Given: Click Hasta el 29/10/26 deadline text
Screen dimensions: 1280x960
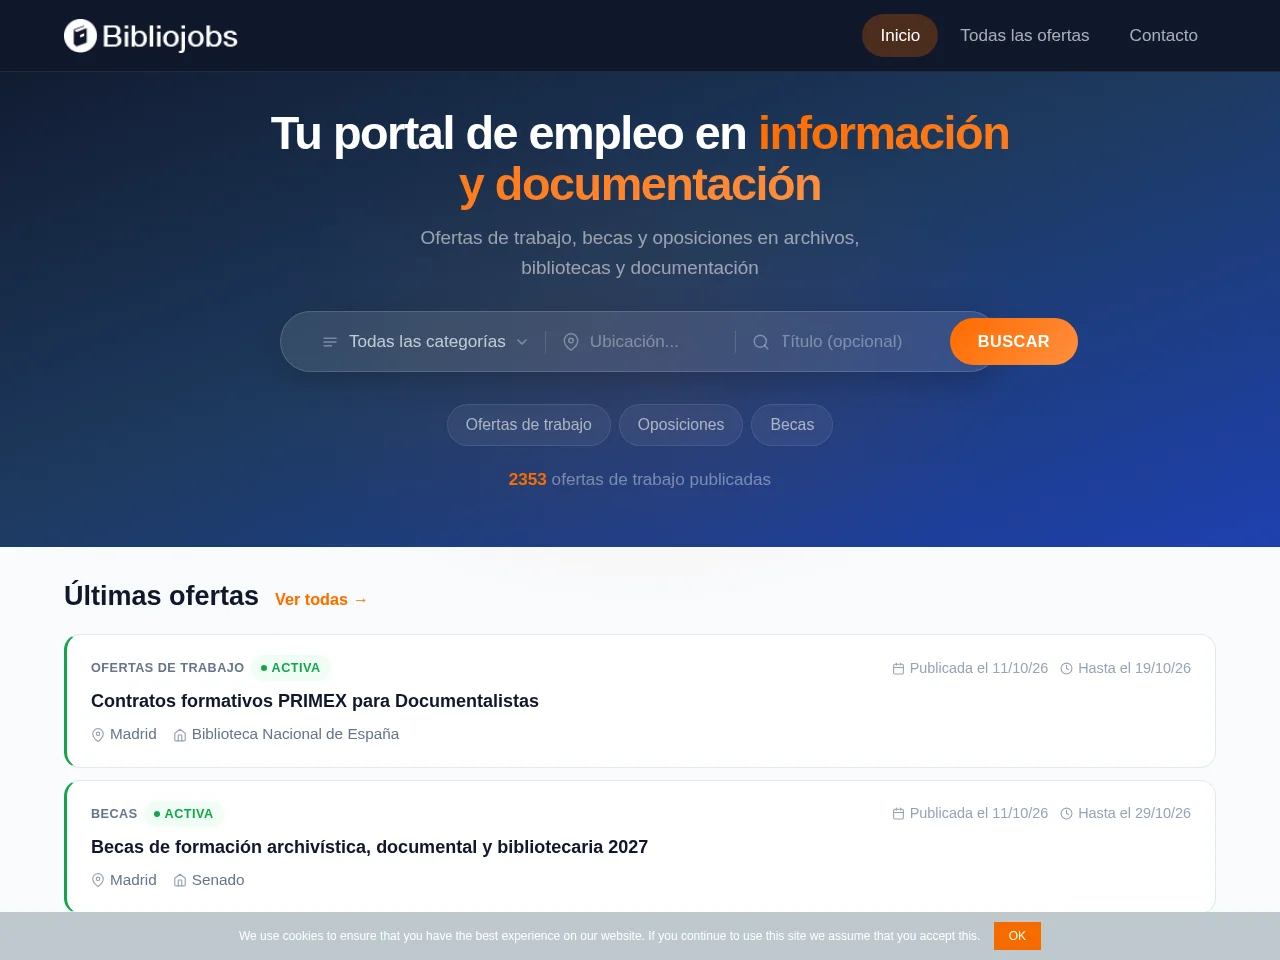Looking at the screenshot, I should [x=1134, y=813].
